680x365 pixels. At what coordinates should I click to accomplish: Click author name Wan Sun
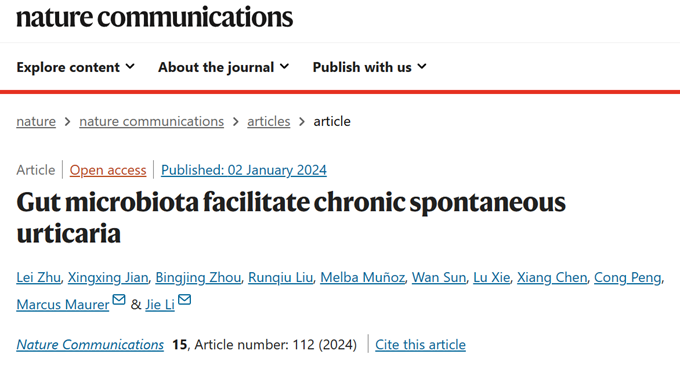[439, 277]
